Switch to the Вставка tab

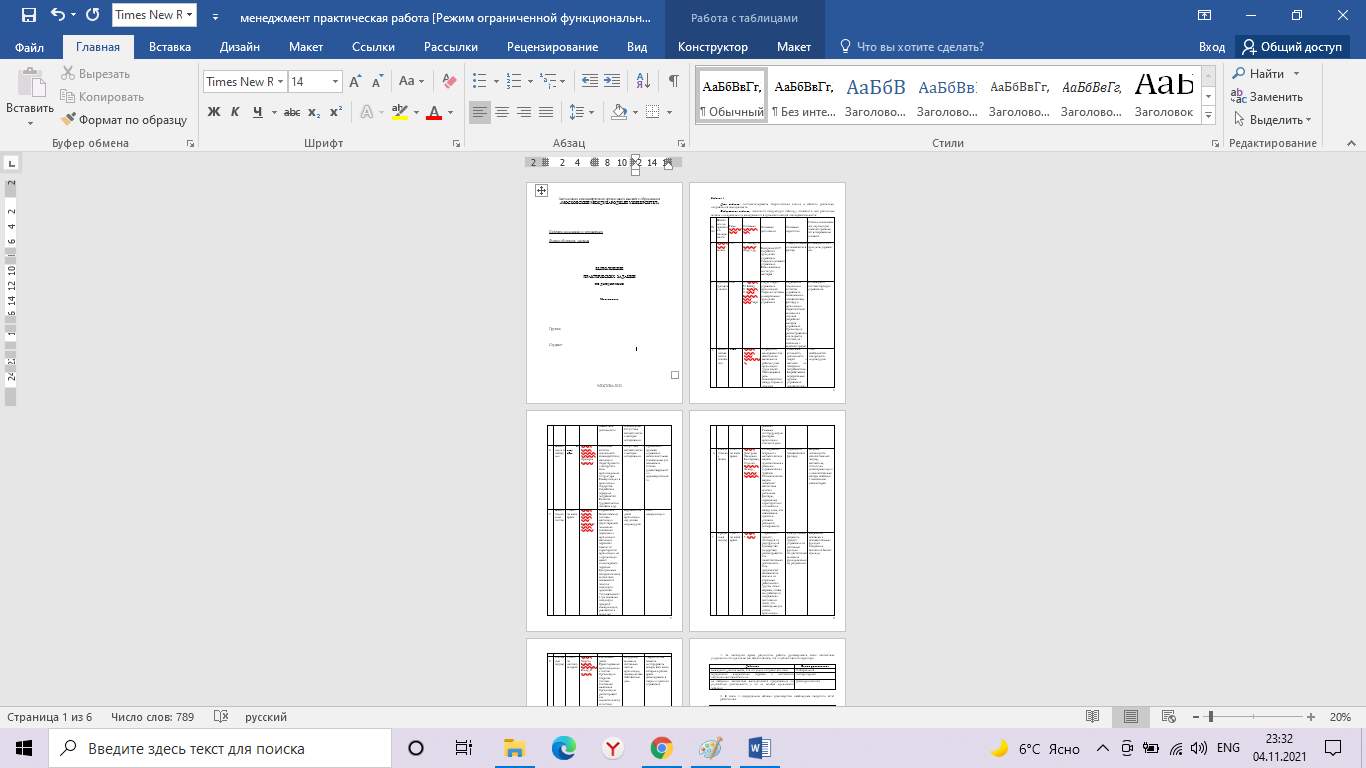[170, 47]
